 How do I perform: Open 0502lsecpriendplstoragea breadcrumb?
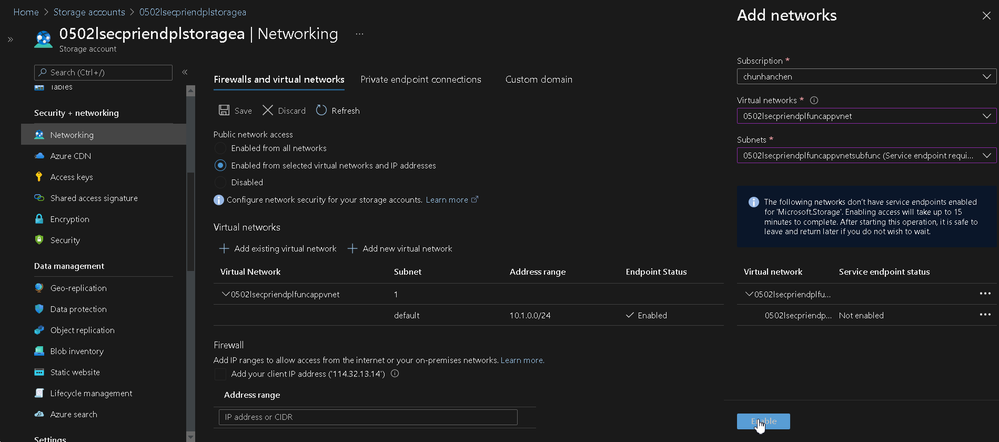pos(192,12)
